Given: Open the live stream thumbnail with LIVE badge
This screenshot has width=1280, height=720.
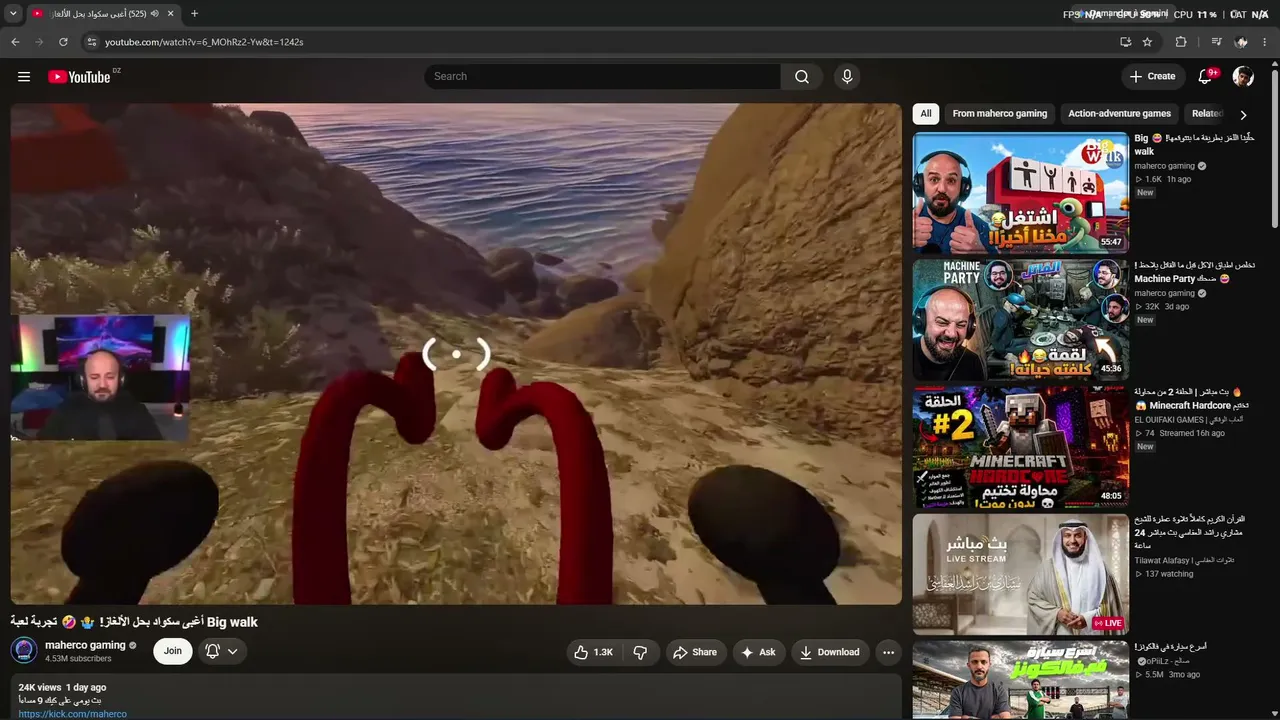Looking at the screenshot, I should point(1020,574).
